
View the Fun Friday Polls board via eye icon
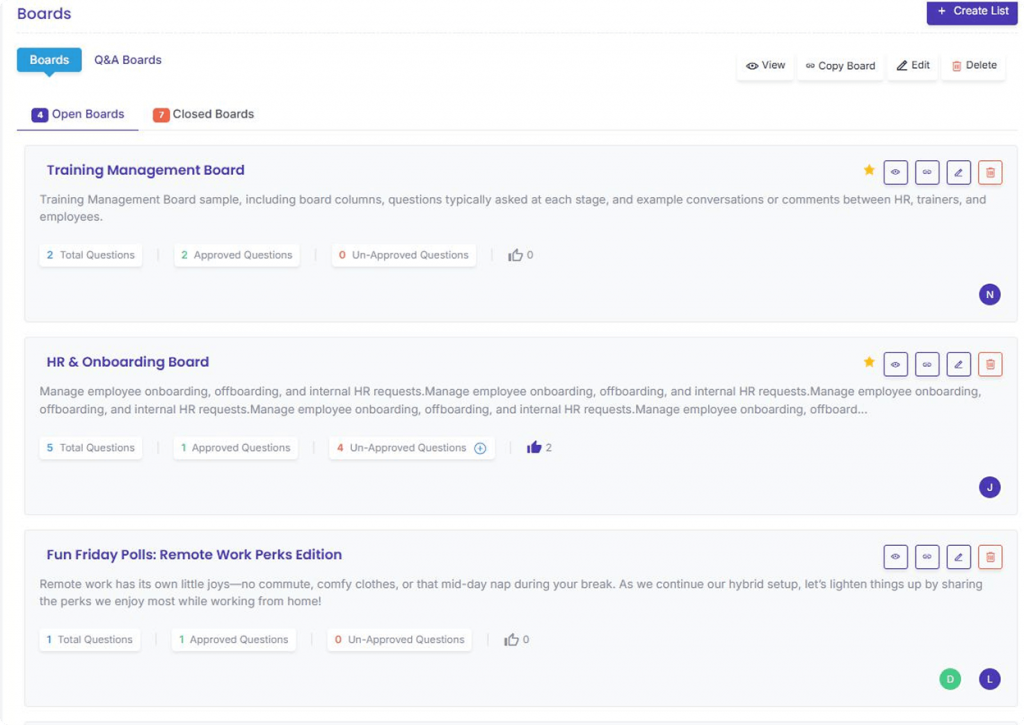[x=895, y=557]
